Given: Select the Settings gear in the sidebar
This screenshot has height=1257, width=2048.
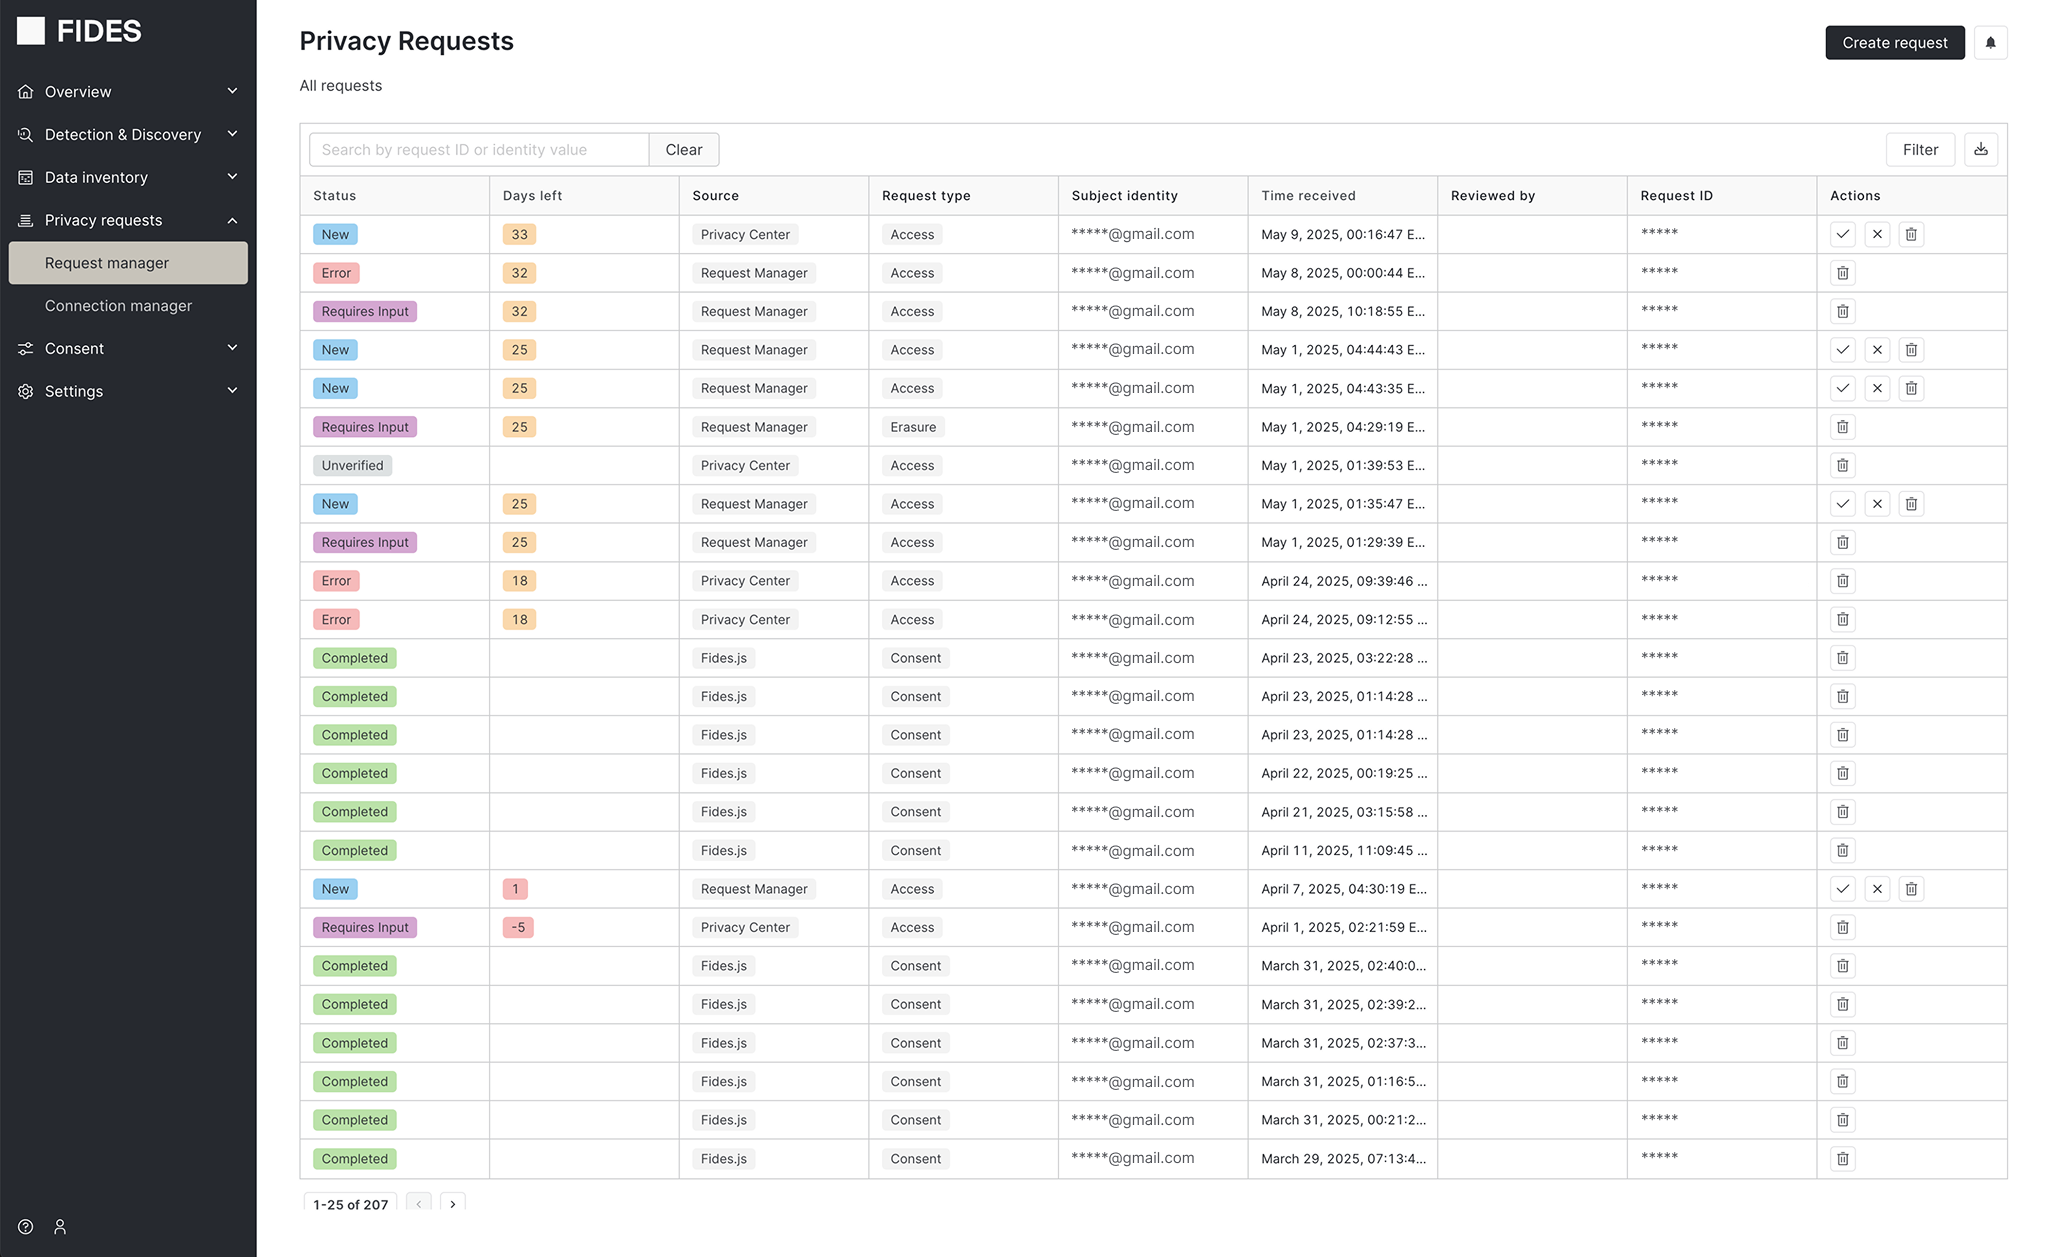Looking at the screenshot, I should [x=25, y=391].
